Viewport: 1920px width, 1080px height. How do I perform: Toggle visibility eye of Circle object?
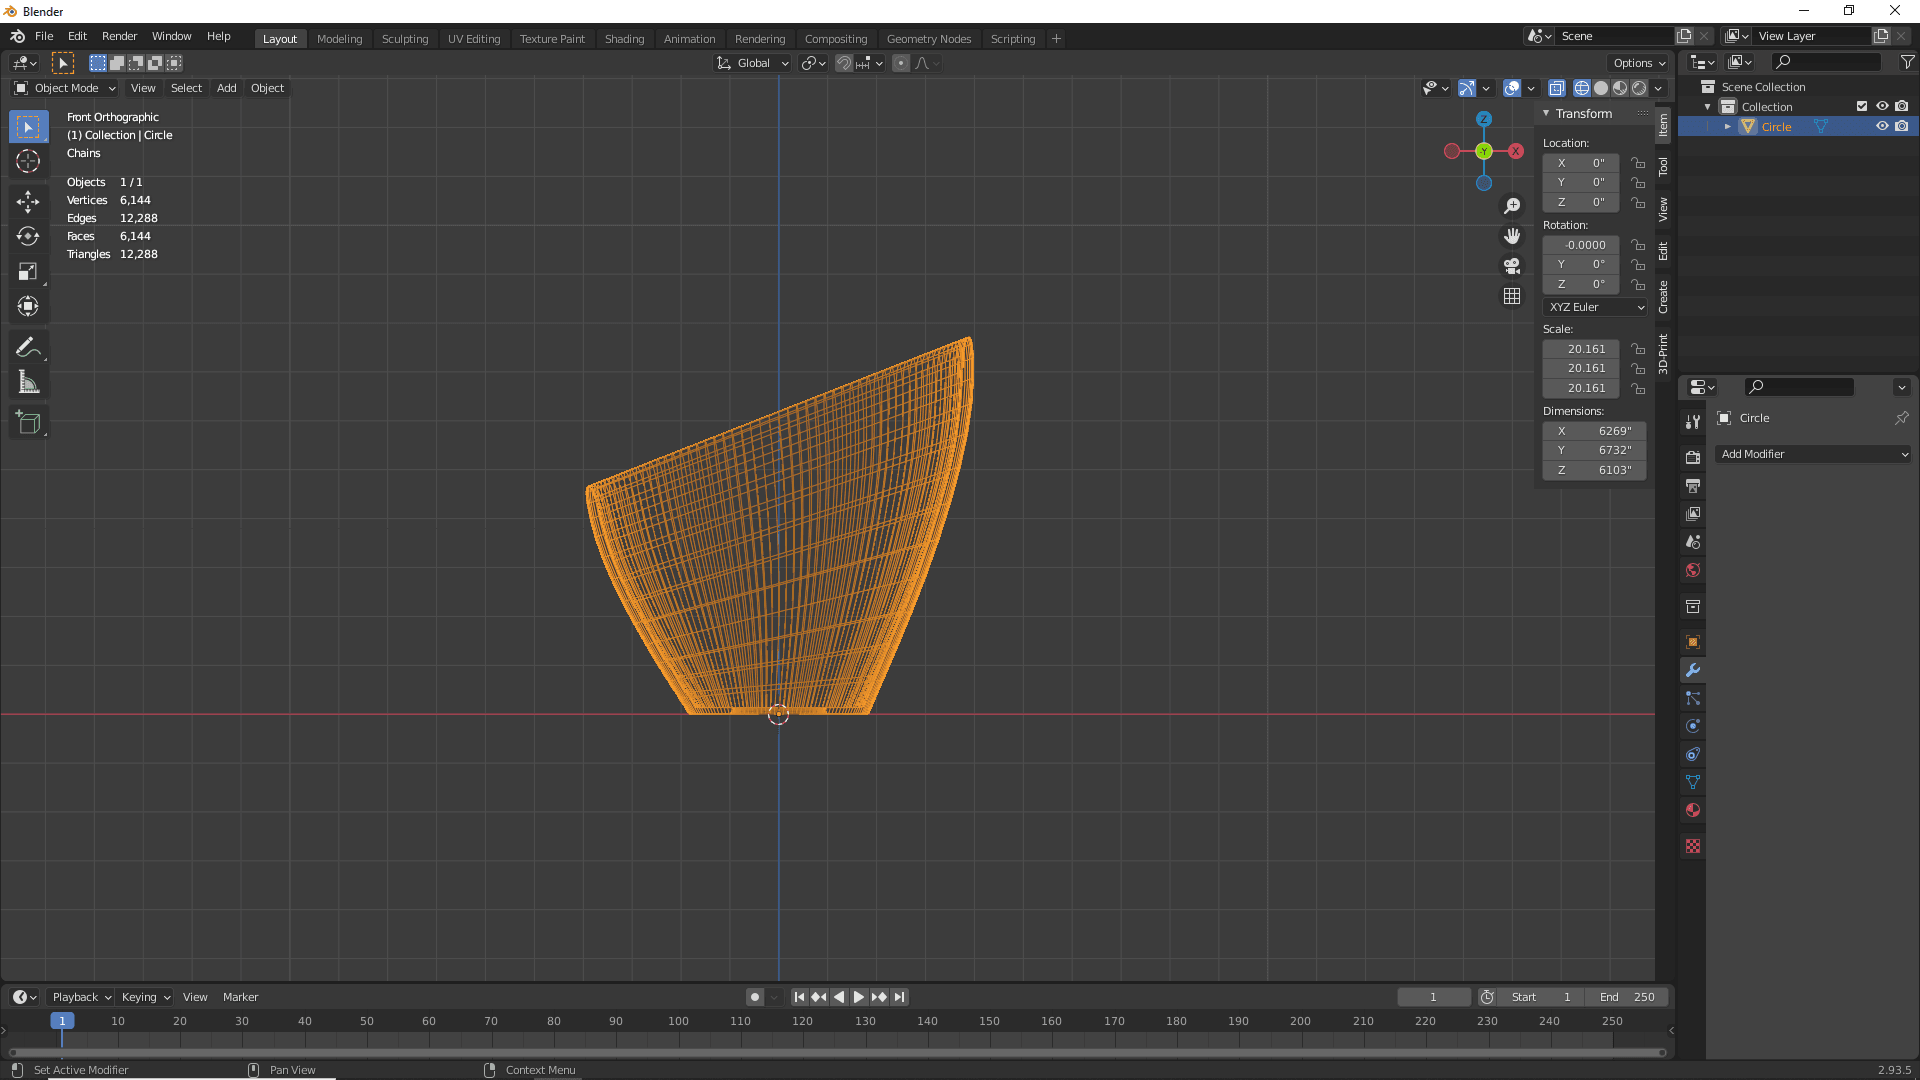point(1882,126)
